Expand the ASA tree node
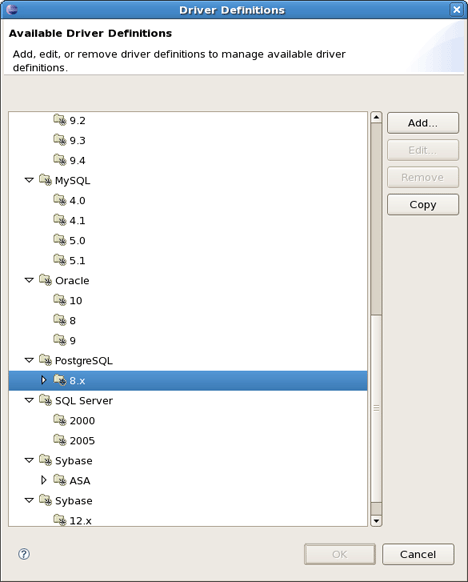The image size is (468, 582). point(43,480)
